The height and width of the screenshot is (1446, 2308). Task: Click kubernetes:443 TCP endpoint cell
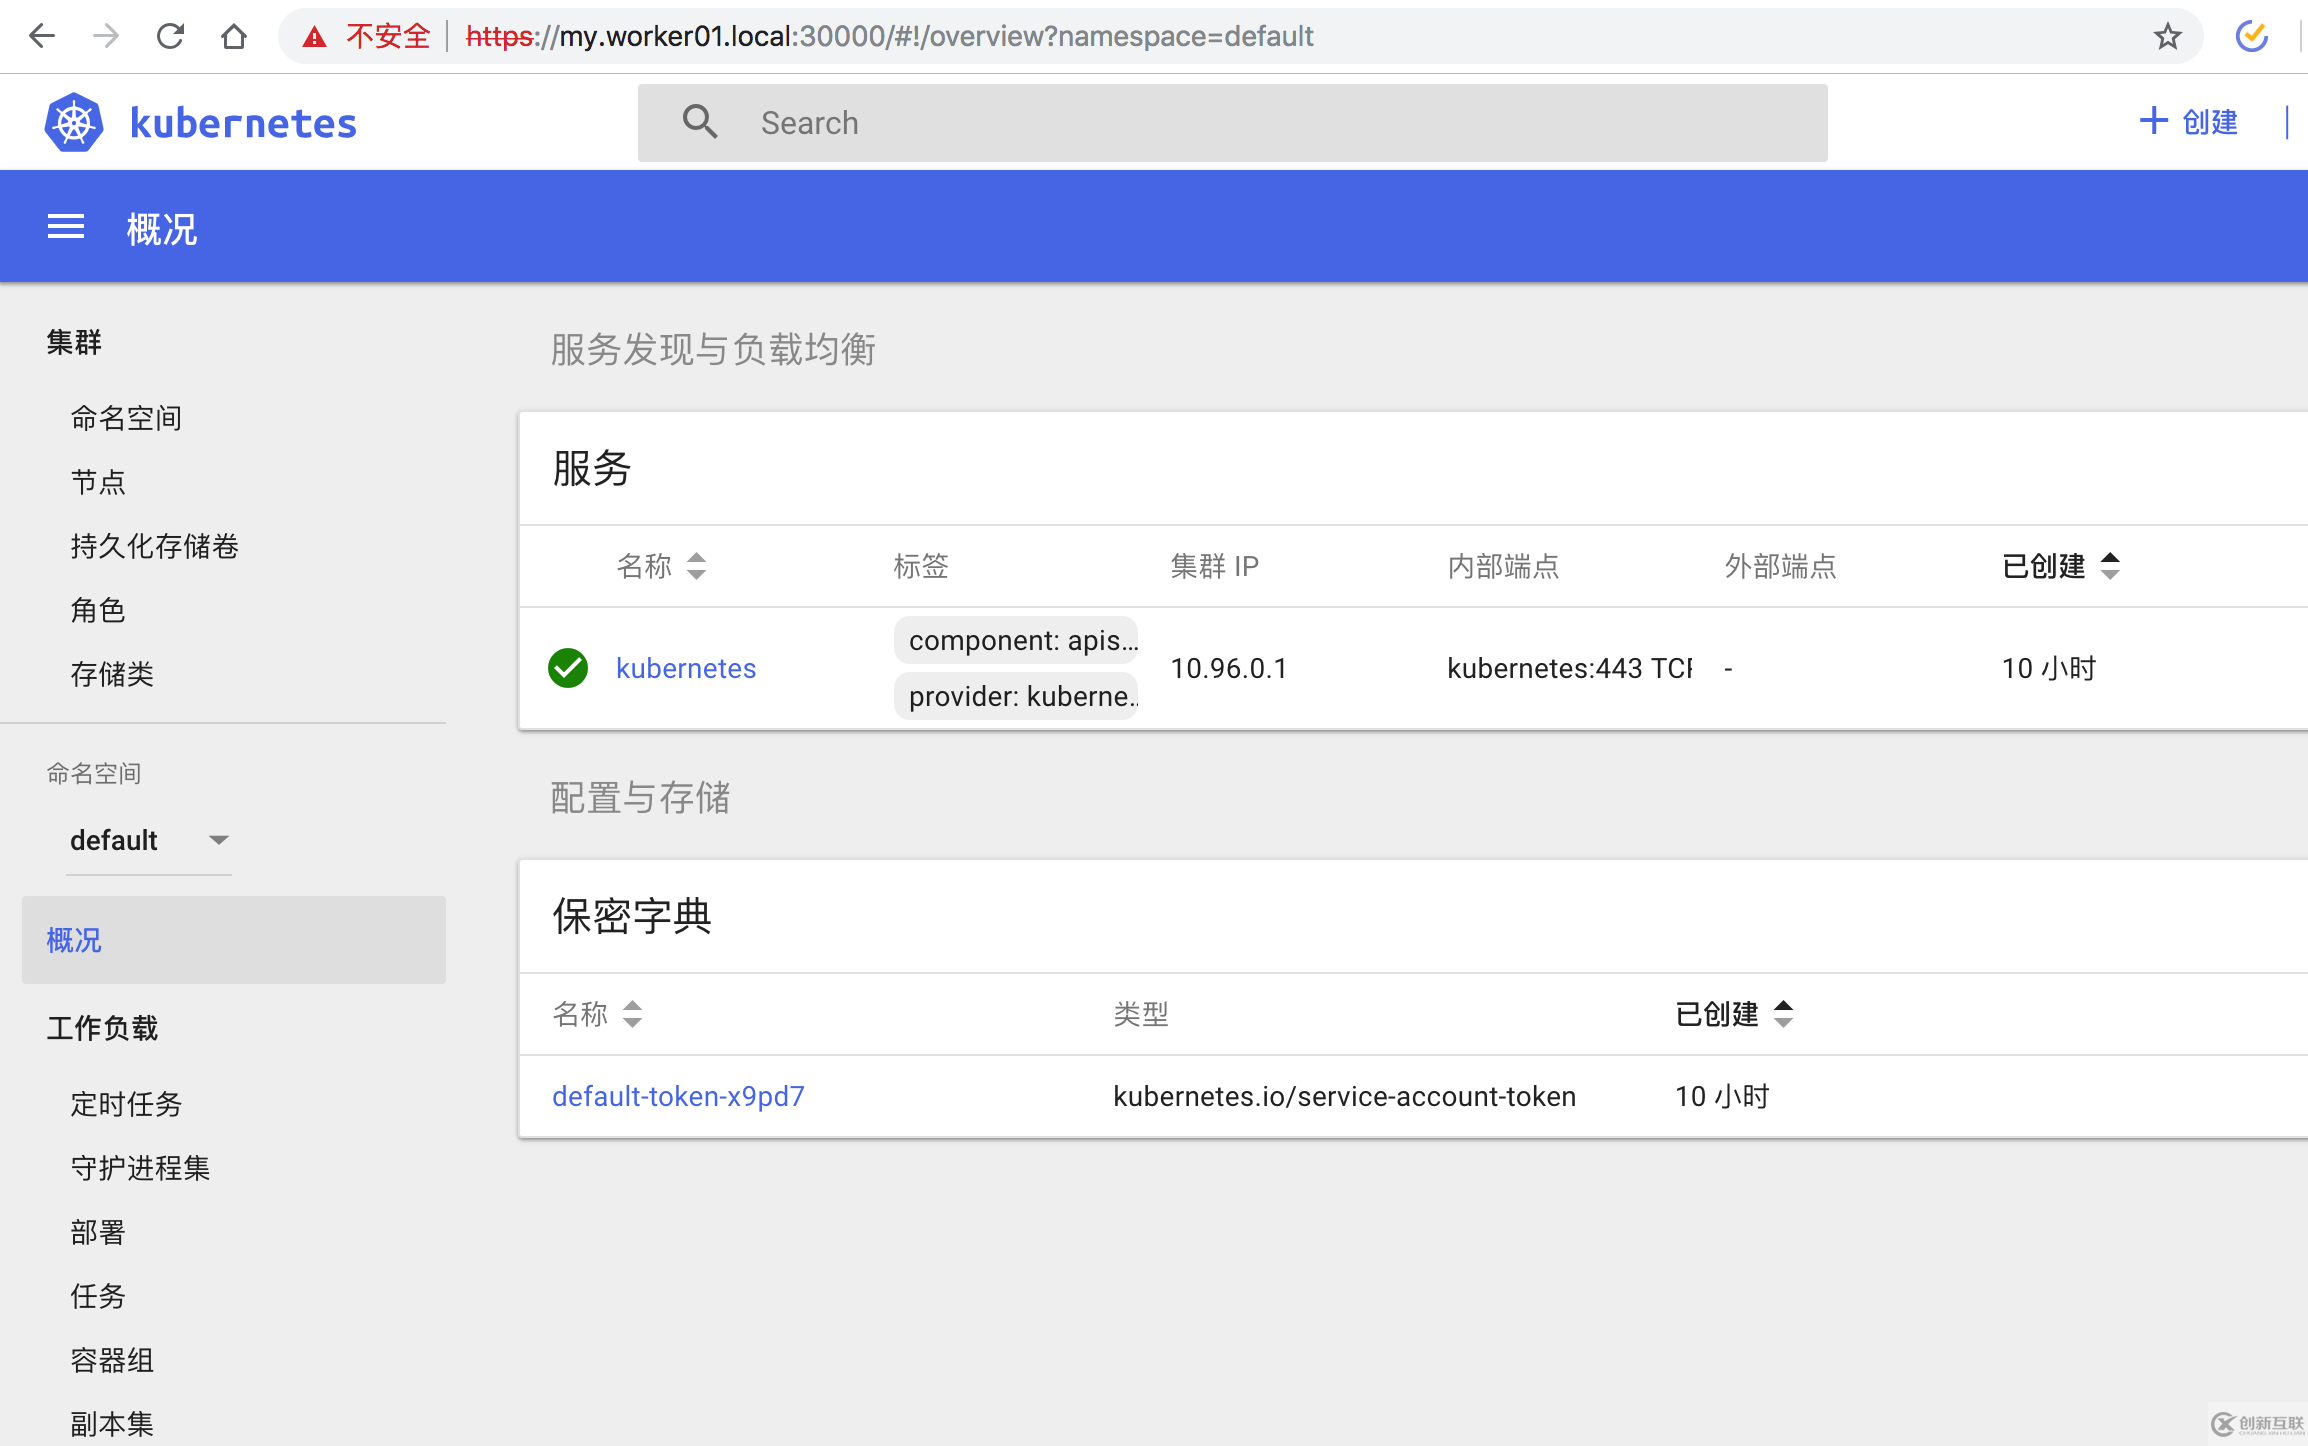[1570, 668]
